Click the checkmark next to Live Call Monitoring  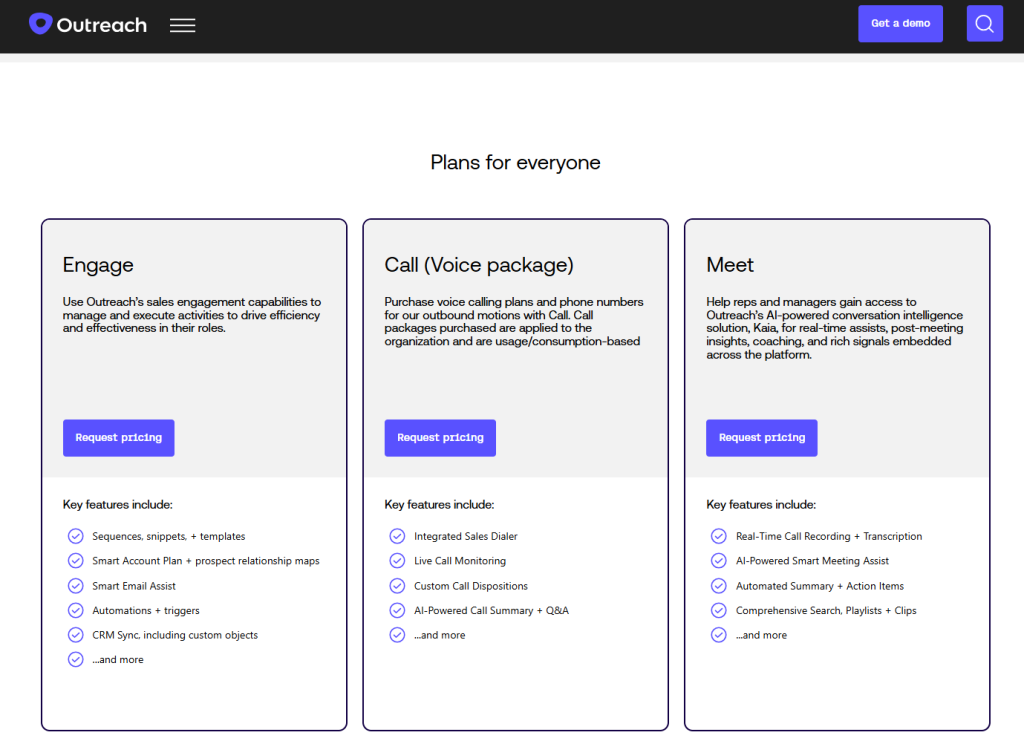click(397, 561)
